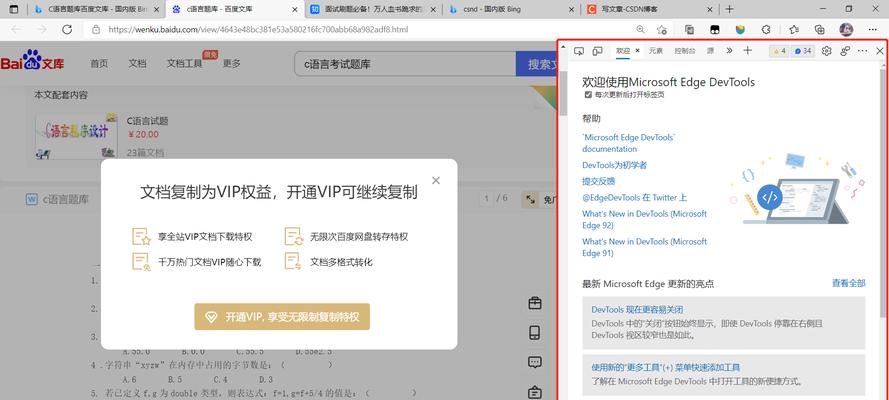Click 首页 in Wenku navigation
This screenshot has height=400, width=889.
pos(99,63)
